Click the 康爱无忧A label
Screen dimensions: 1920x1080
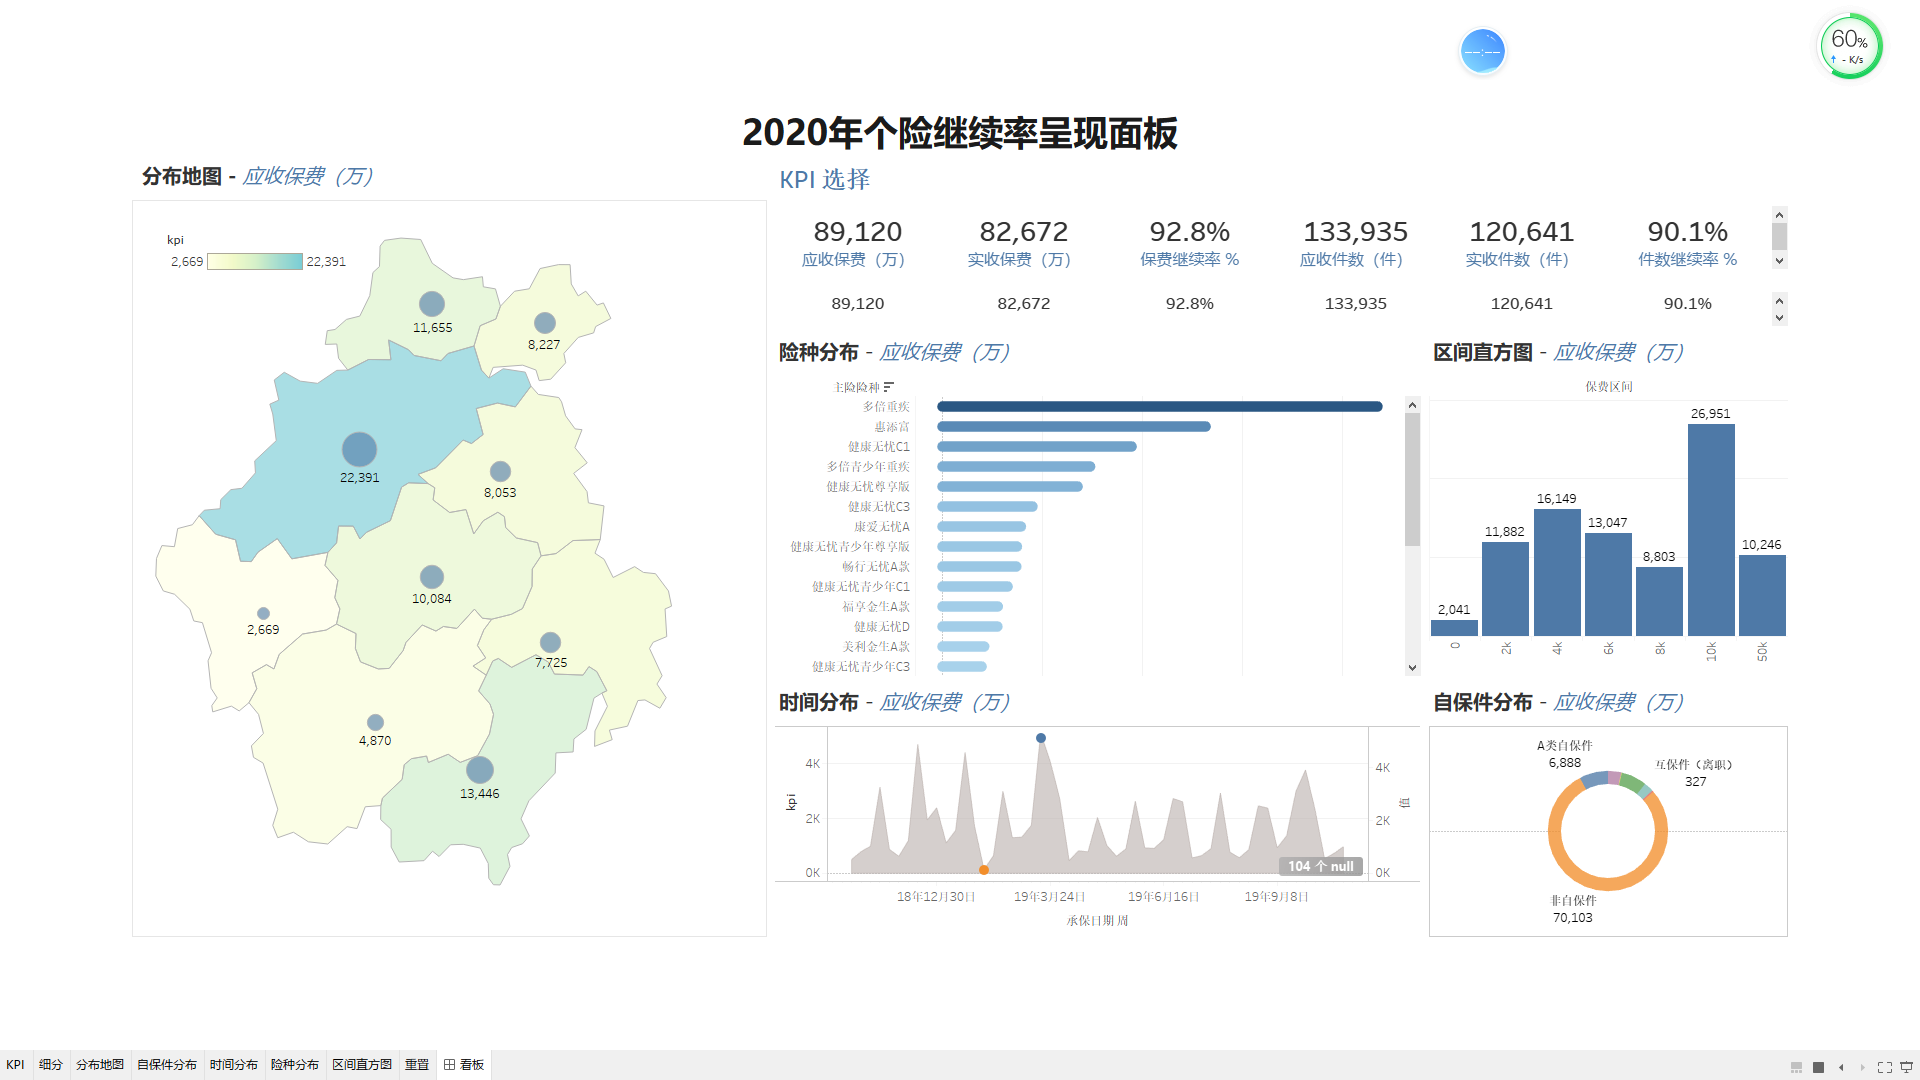882,527
